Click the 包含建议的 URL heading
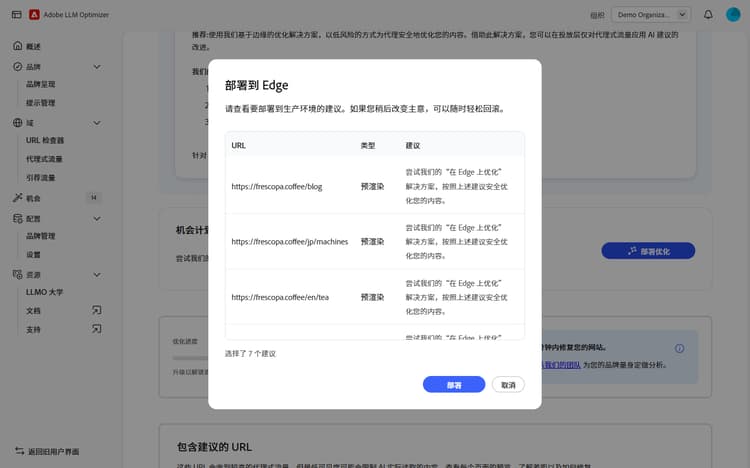Image resolution: width=750 pixels, height=468 pixels. [214, 447]
